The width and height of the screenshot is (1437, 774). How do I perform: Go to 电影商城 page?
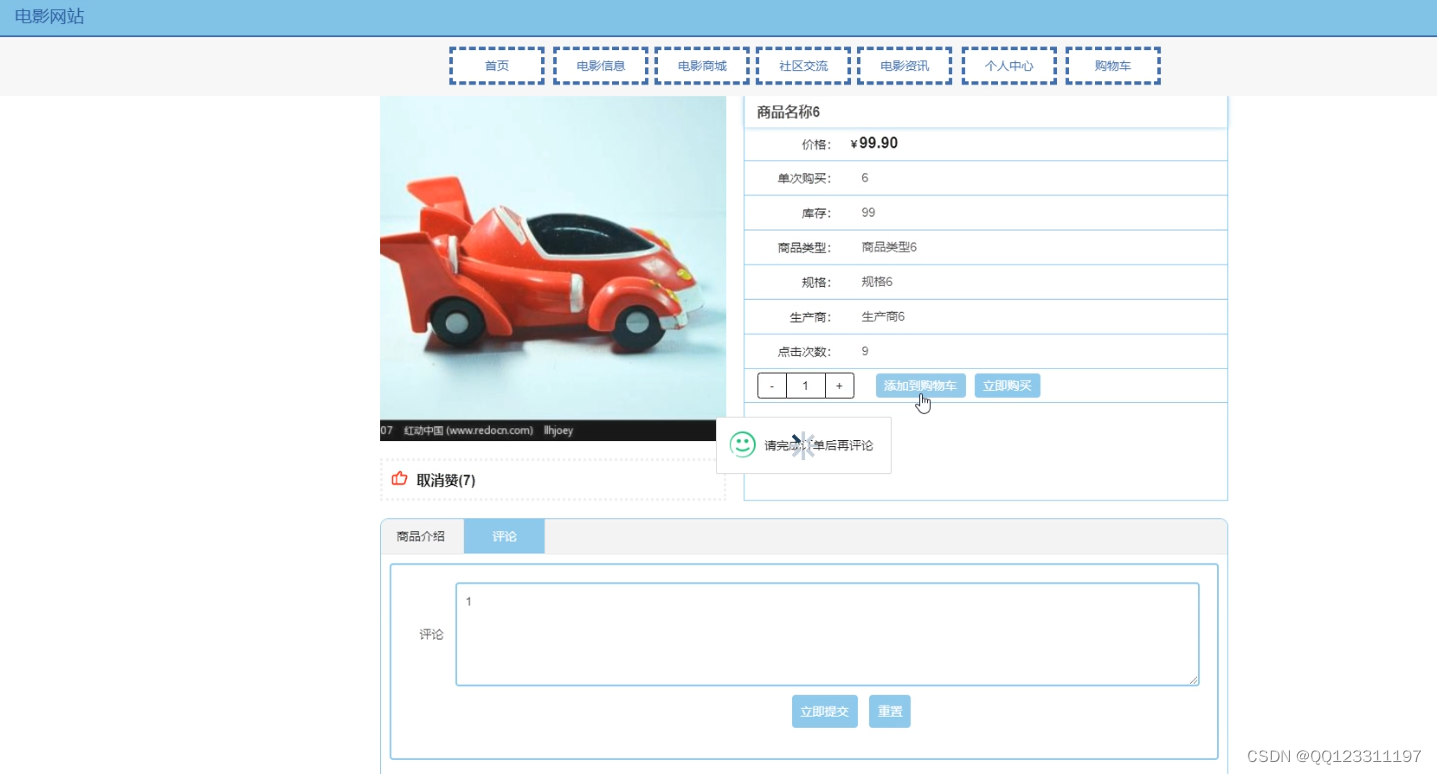coord(702,66)
